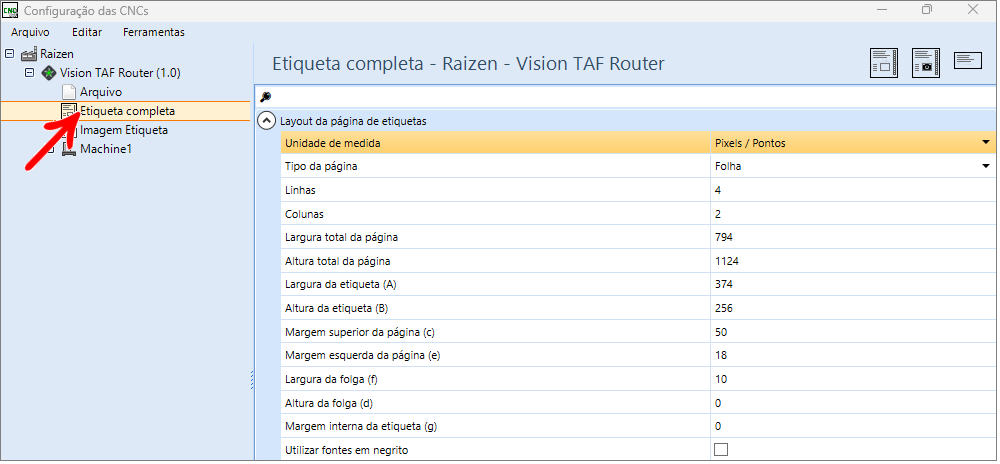This screenshot has height=464, width=1000.
Task: Open the Unidade de medida dropdown
Action: [x=985, y=143]
